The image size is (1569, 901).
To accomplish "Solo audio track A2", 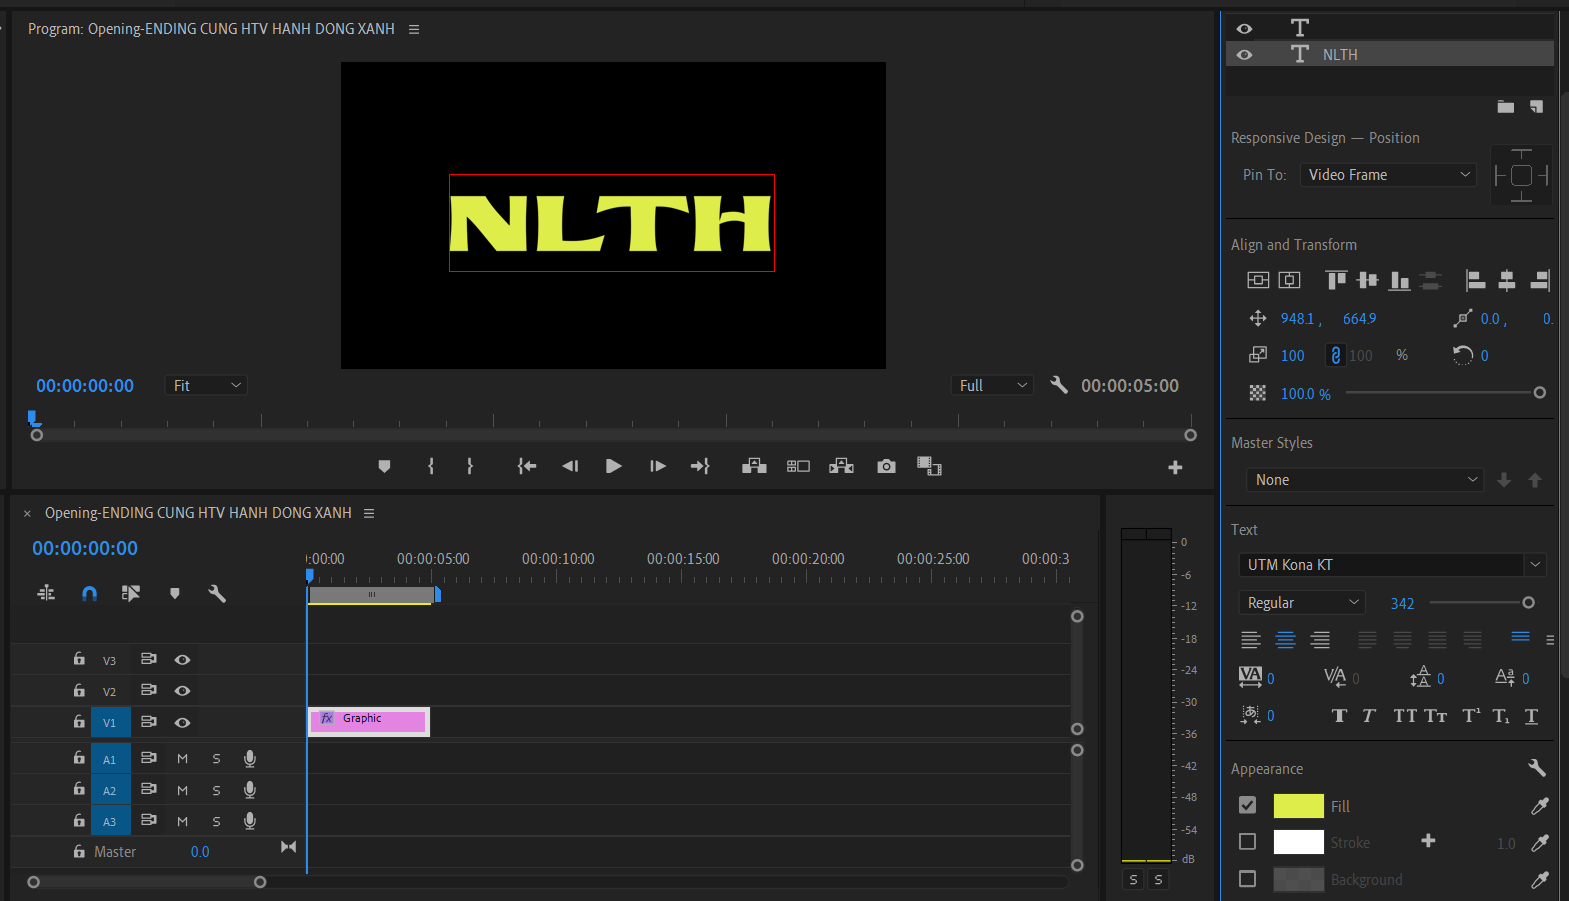I will [216, 790].
